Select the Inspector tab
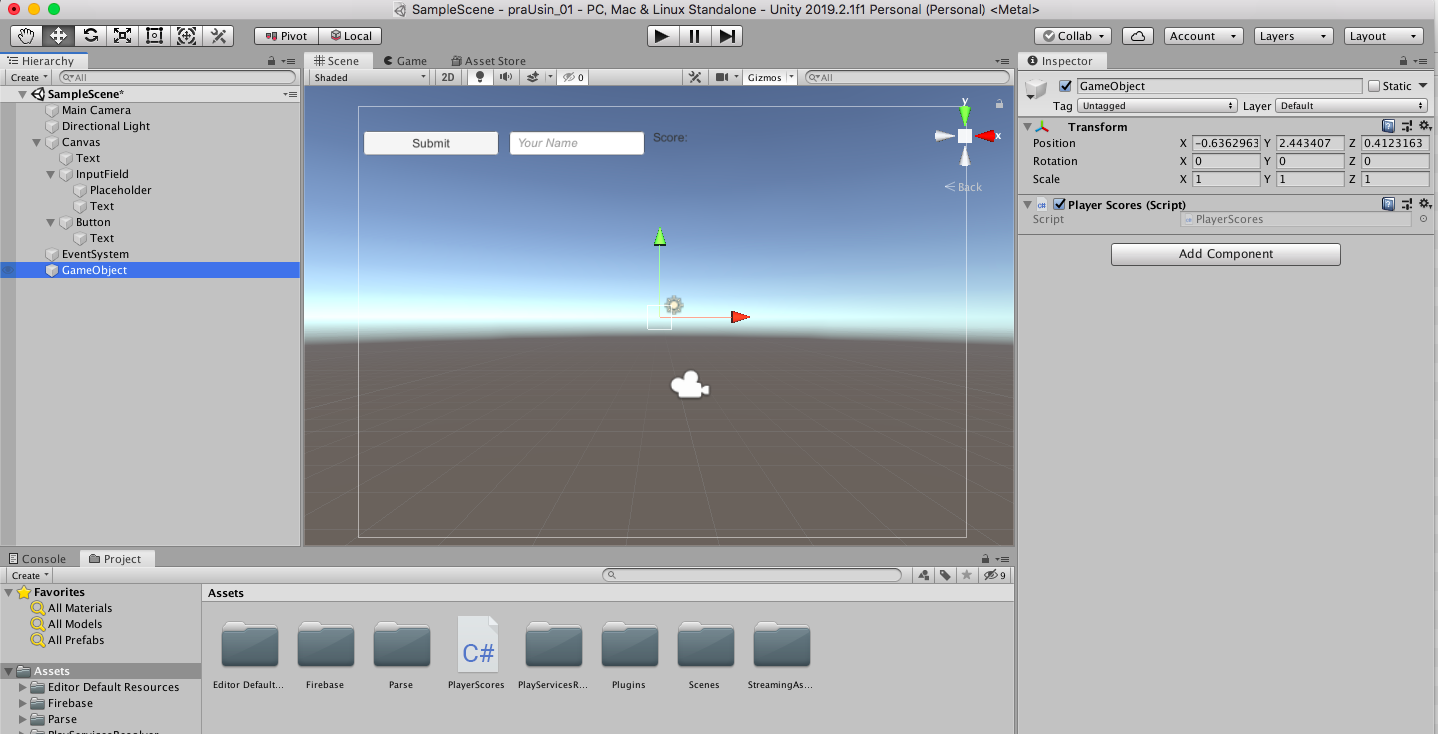Screen dimensions: 1438x734 click(x=1060, y=61)
